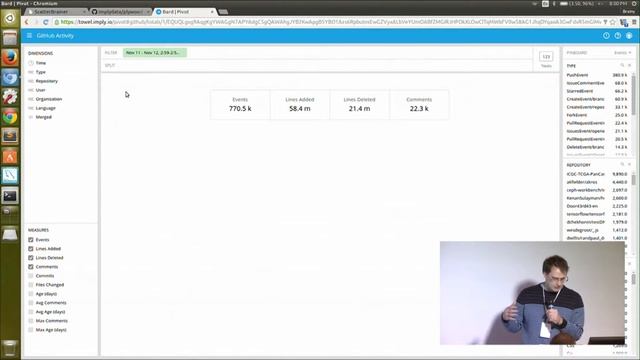Image resolution: width=640 pixels, height=360 pixels.
Task: Open a new browser tab
Action: [x=223, y=12]
